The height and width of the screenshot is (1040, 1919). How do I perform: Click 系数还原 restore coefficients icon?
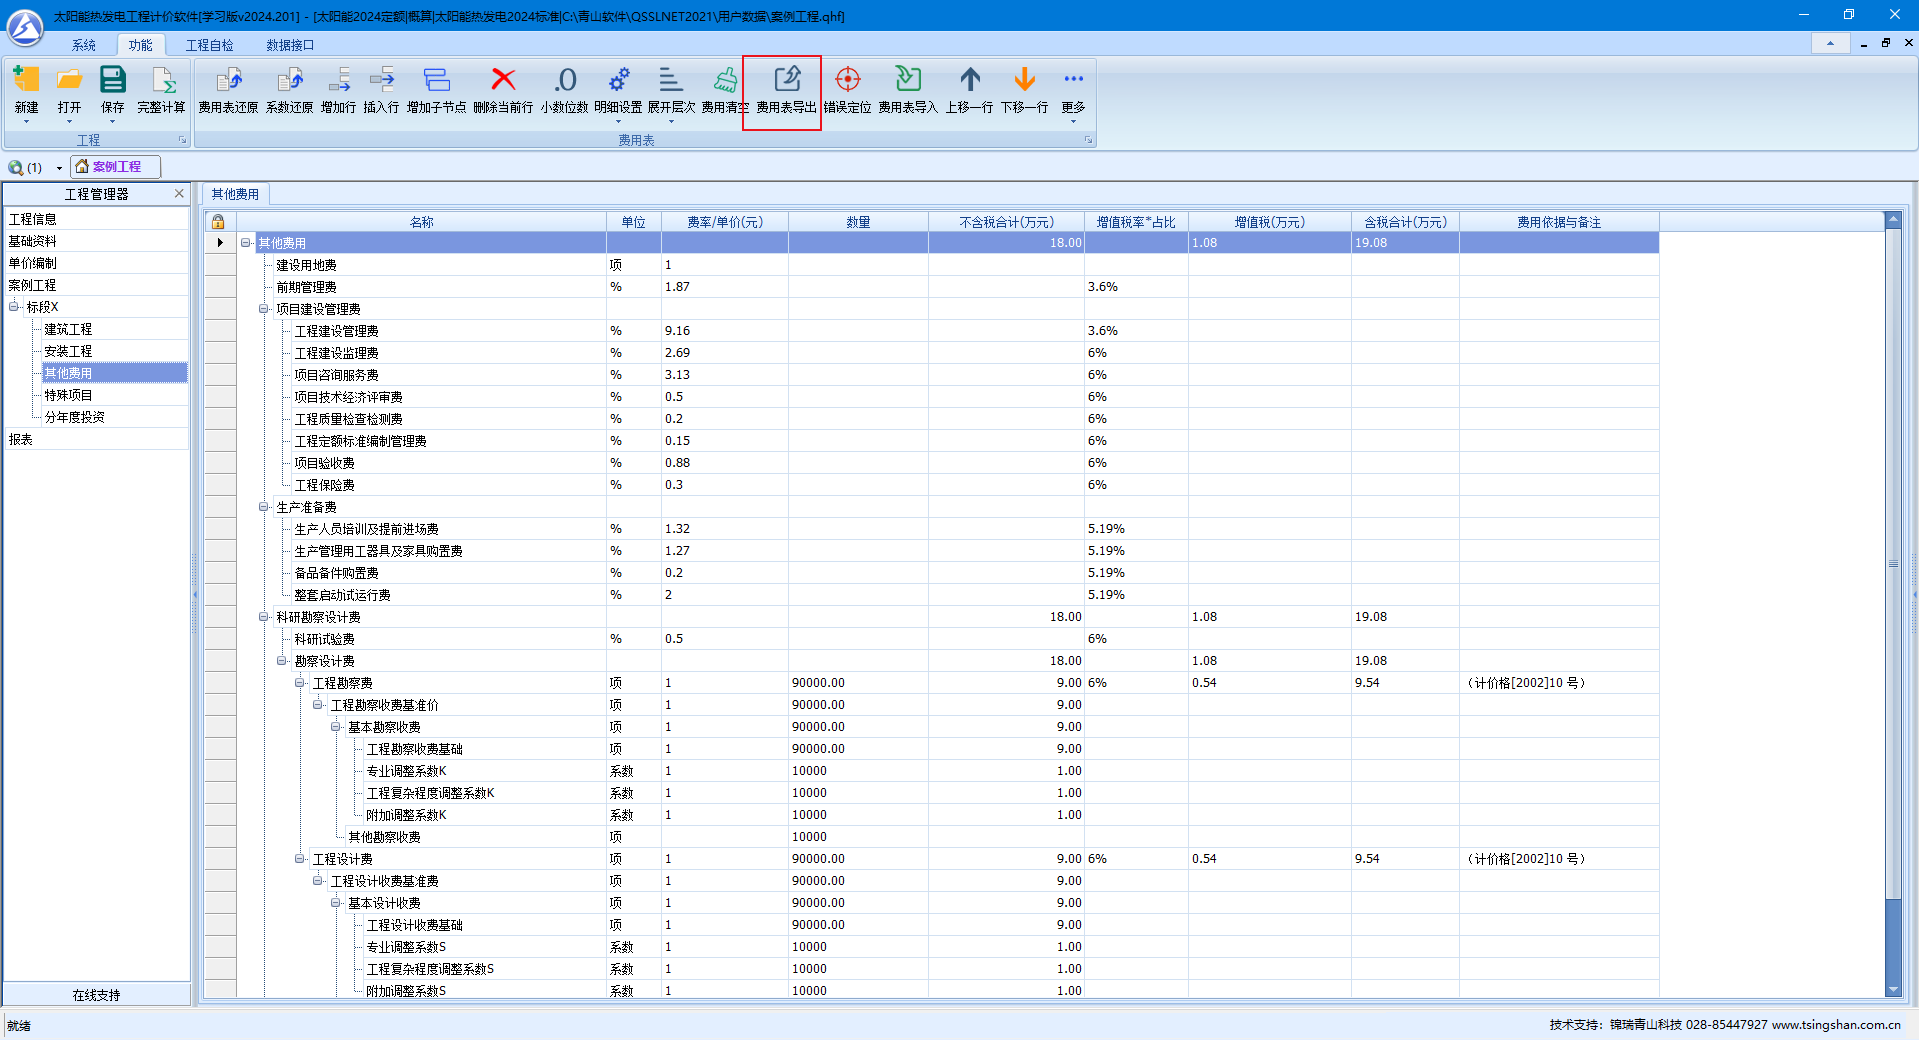click(x=289, y=80)
